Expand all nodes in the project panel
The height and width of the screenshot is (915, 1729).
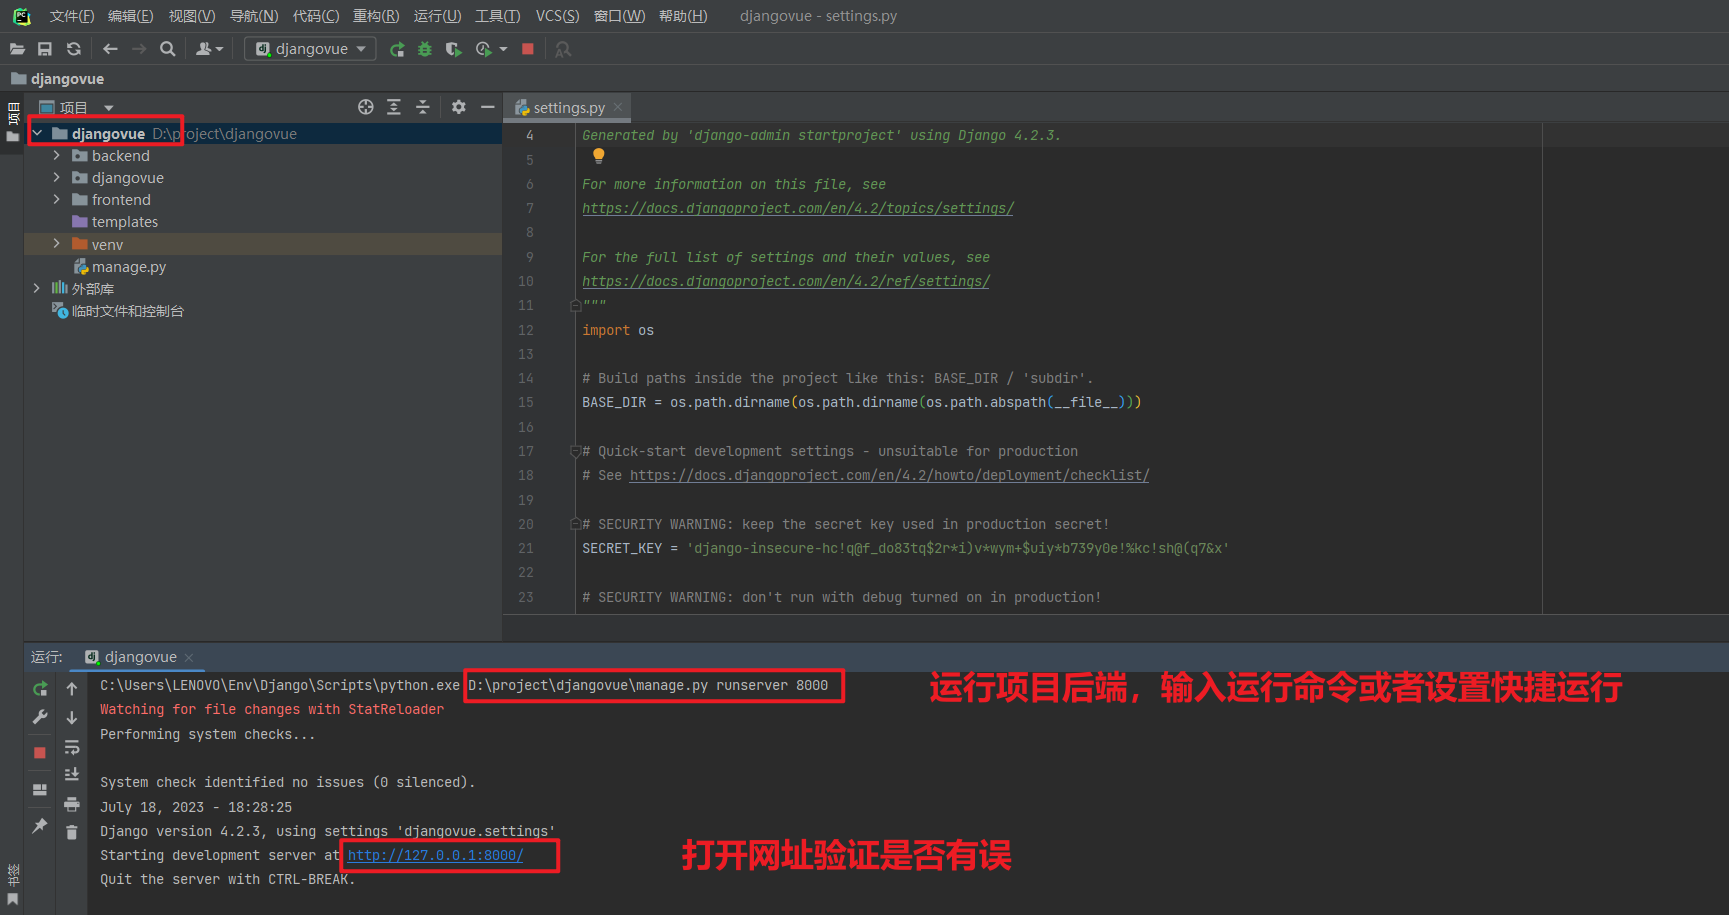(394, 107)
